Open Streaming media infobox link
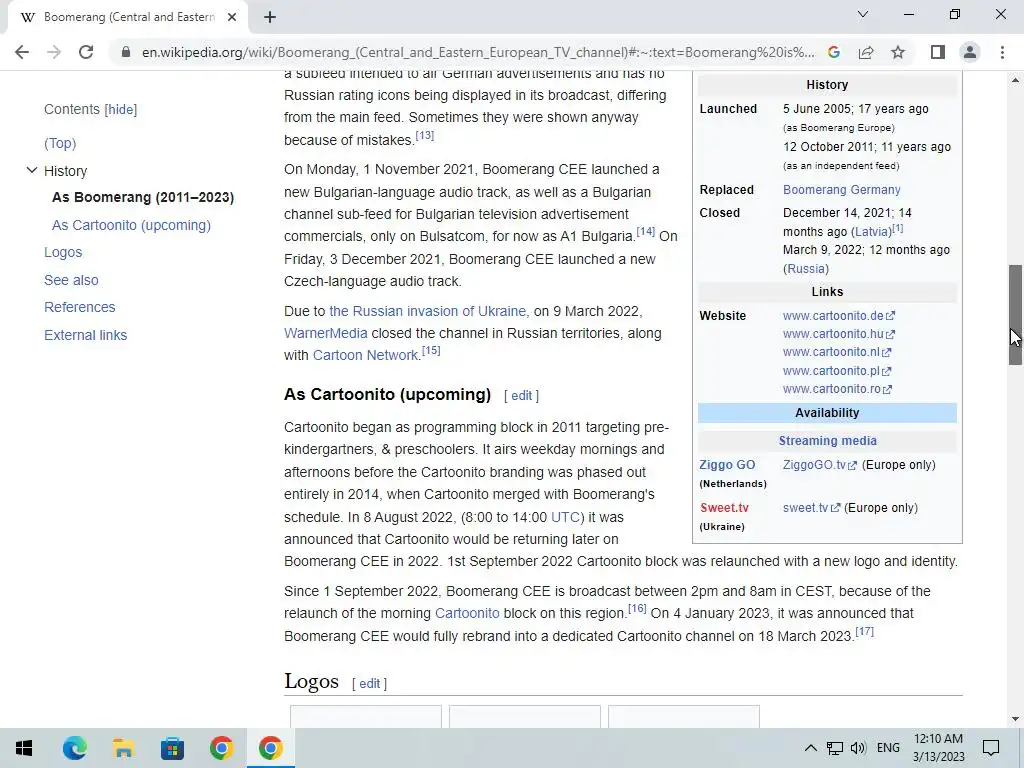1024x768 pixels. coord(827,441)
